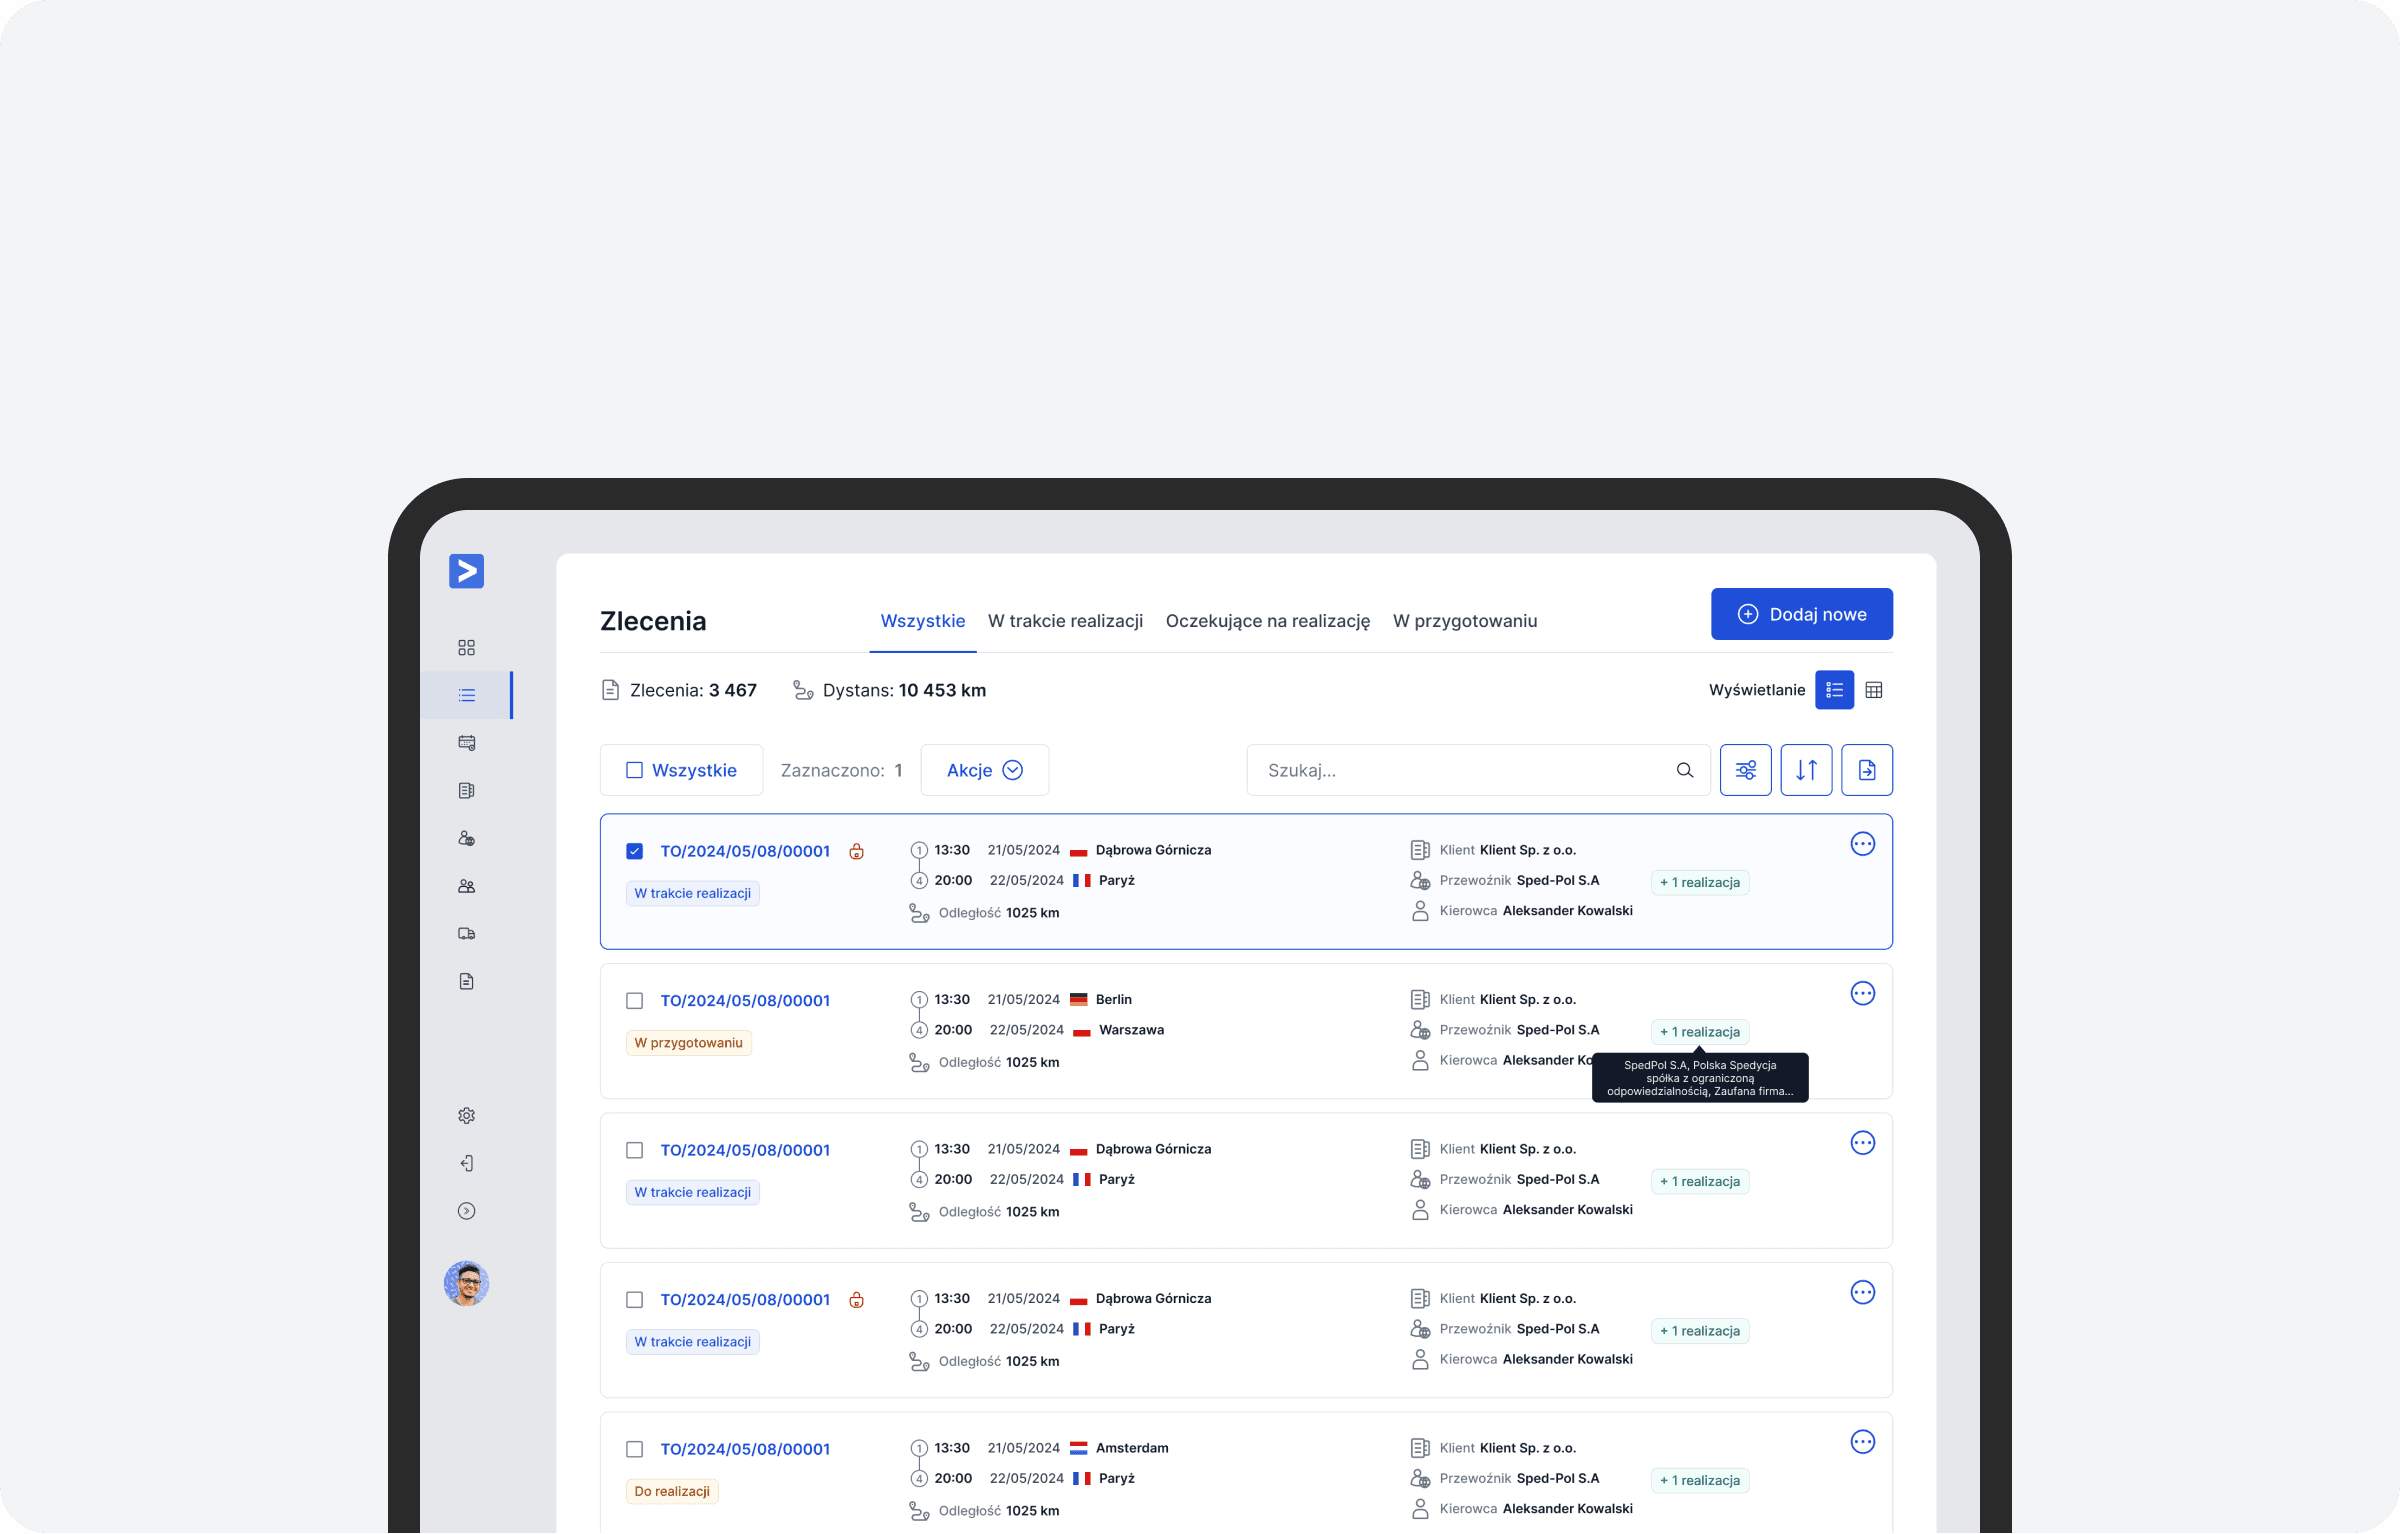Click the Szukaj search field
This screenshot has width=2400, height=1534.
point(1460,770)
